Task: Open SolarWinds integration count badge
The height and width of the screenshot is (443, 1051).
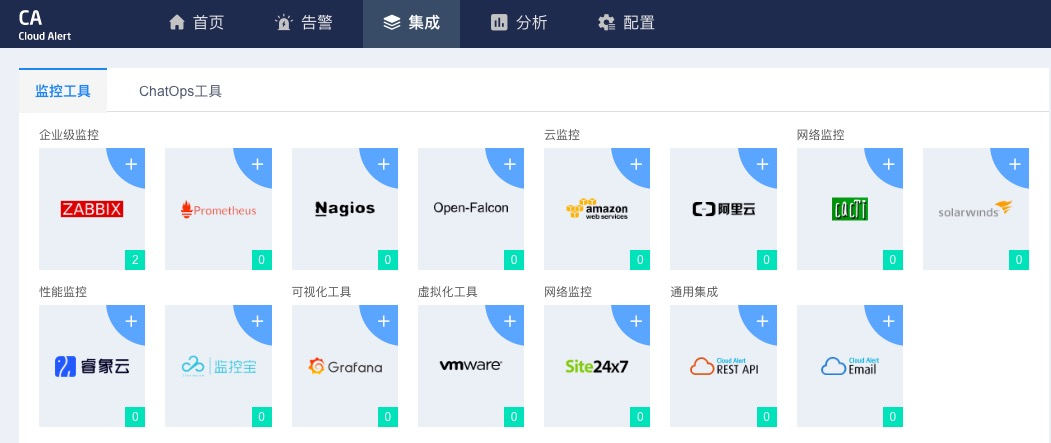Action: click(1019, 259)
